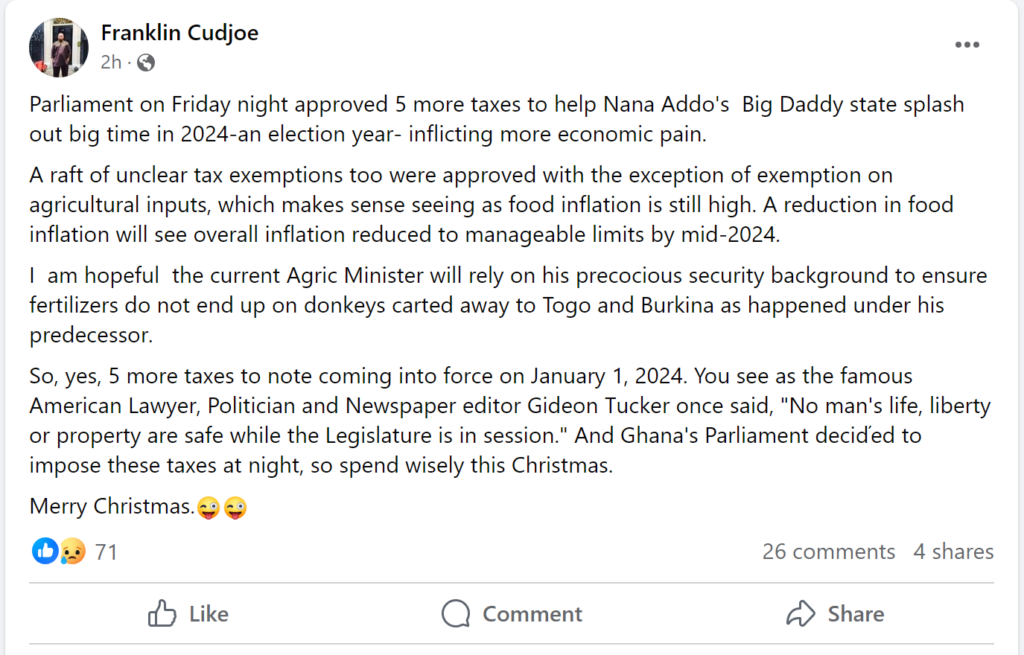Click the speech bubble icon beside Comment
The width and height of the screenshot is (1024, 655).
point(456,613)
